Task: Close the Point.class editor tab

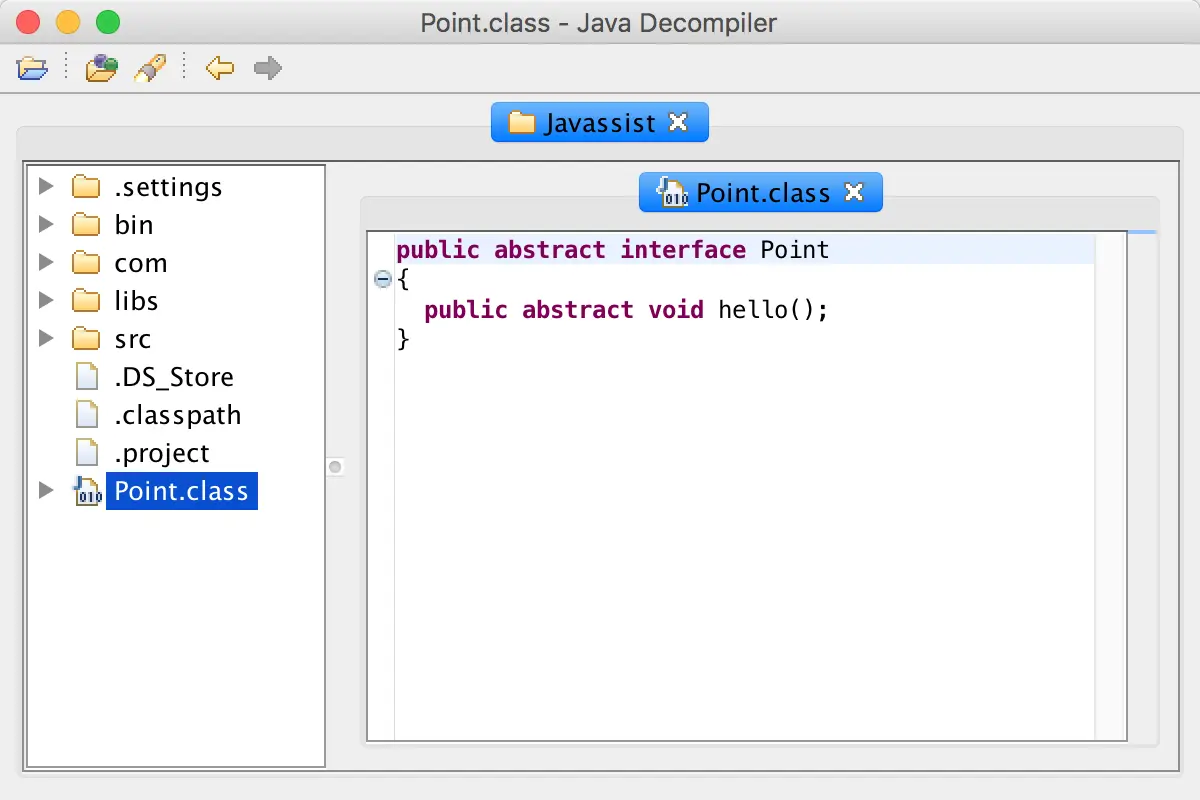Action: [854, 192]
